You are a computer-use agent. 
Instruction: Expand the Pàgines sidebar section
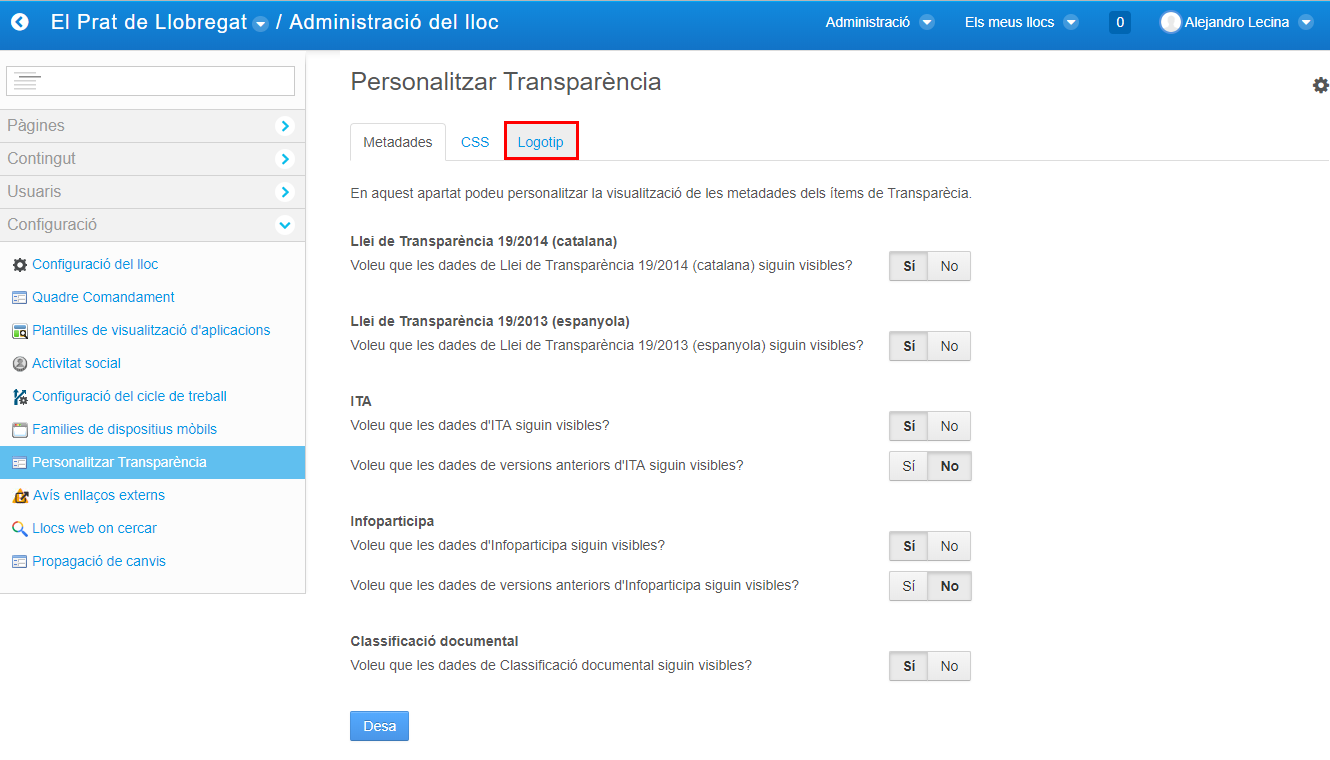pyautogui.click(x=285, y=126)
